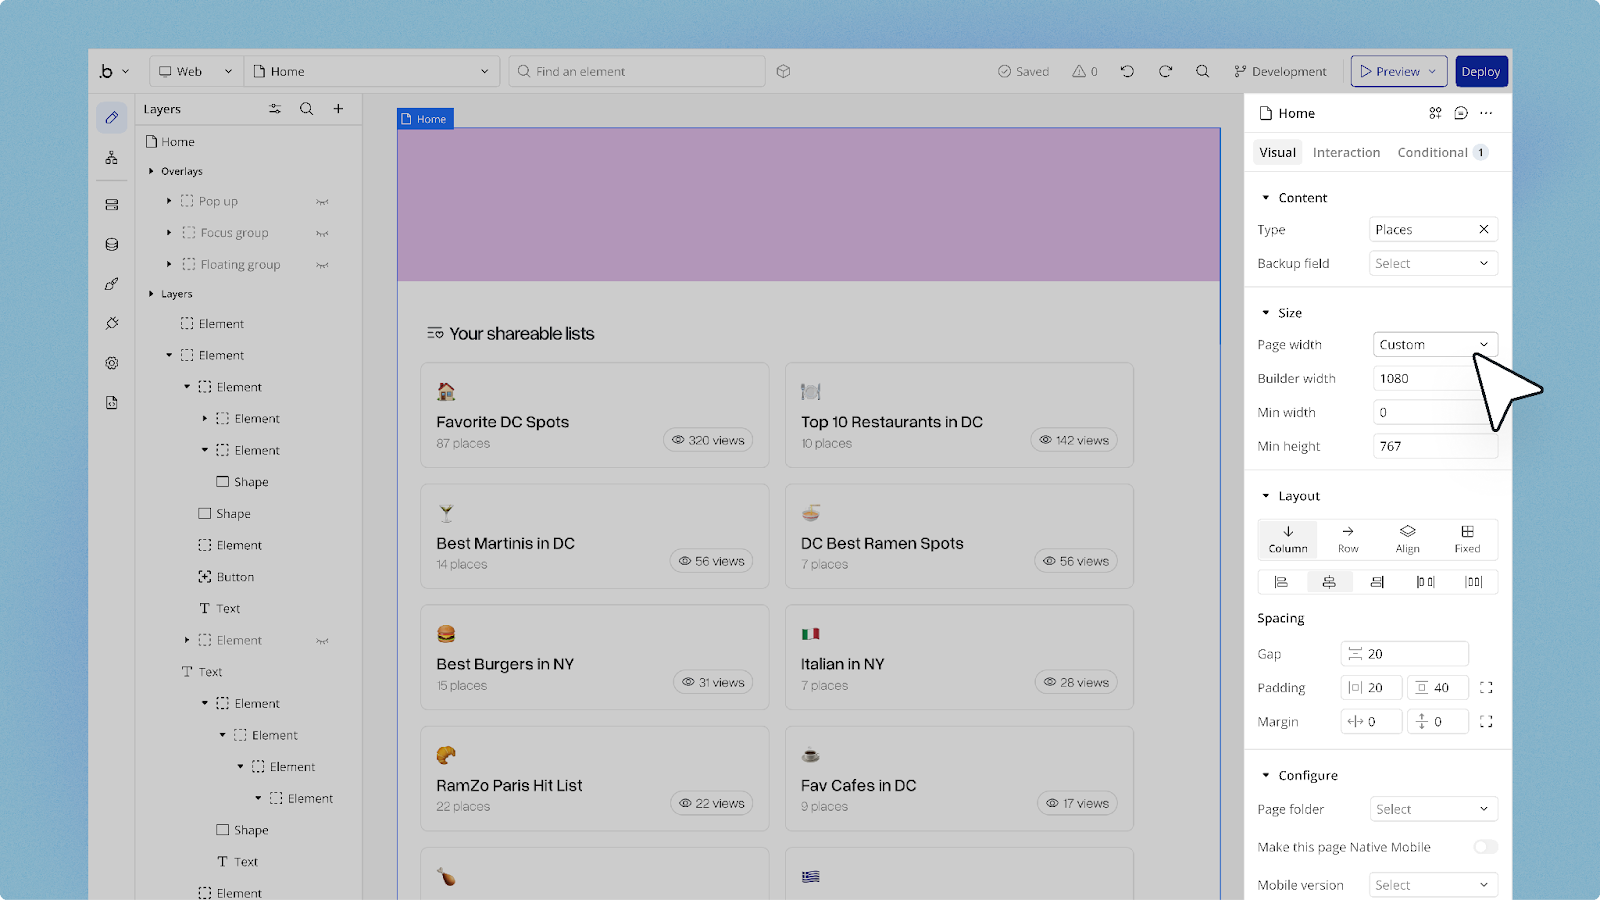
Task: Switch to the Interaction tab
Action: (x=1346, y=152)
